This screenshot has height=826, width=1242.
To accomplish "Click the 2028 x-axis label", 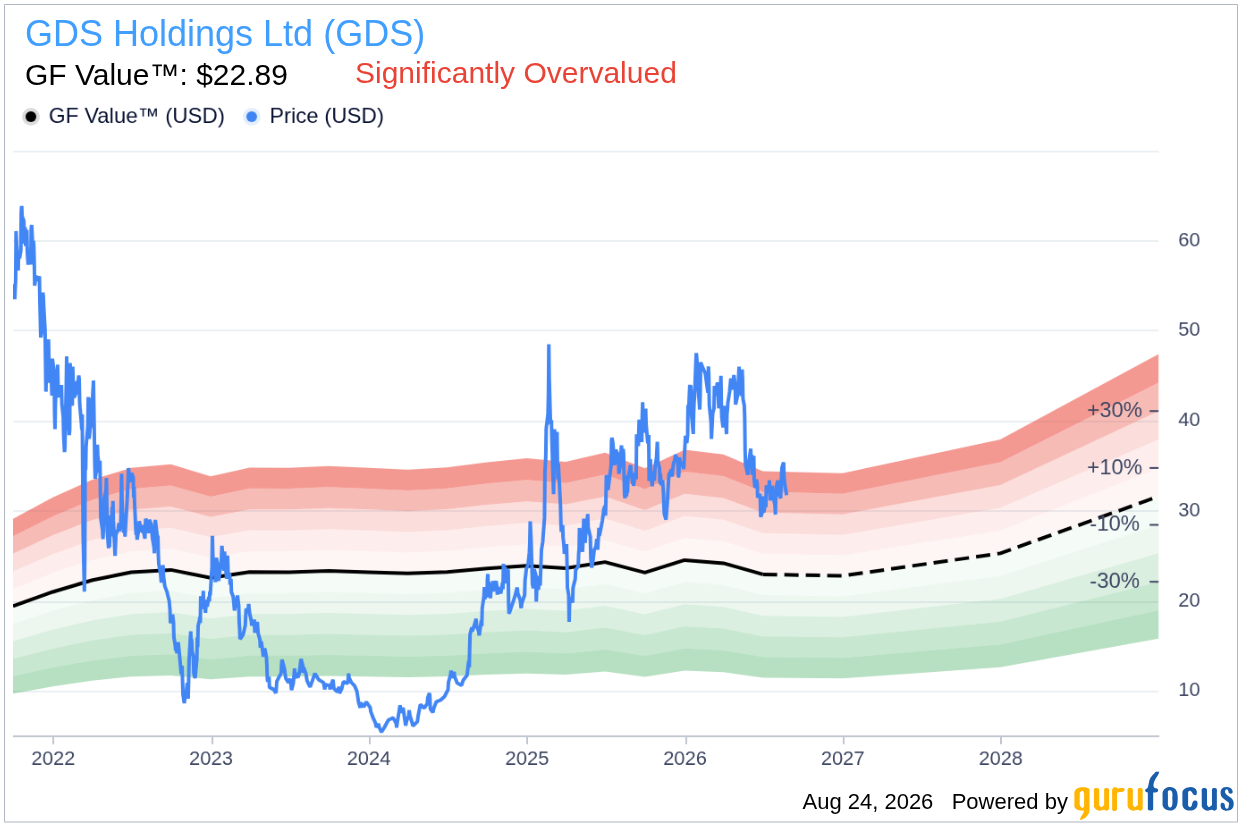I will point(1001,758).
